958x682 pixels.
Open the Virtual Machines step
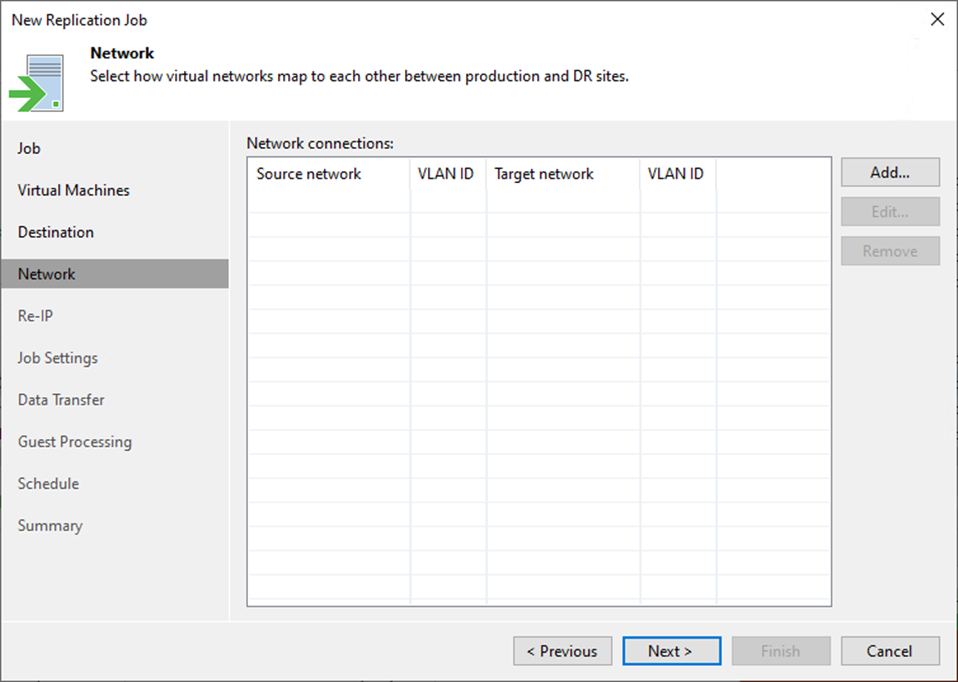pyautogui.click(x=73, y=190)
